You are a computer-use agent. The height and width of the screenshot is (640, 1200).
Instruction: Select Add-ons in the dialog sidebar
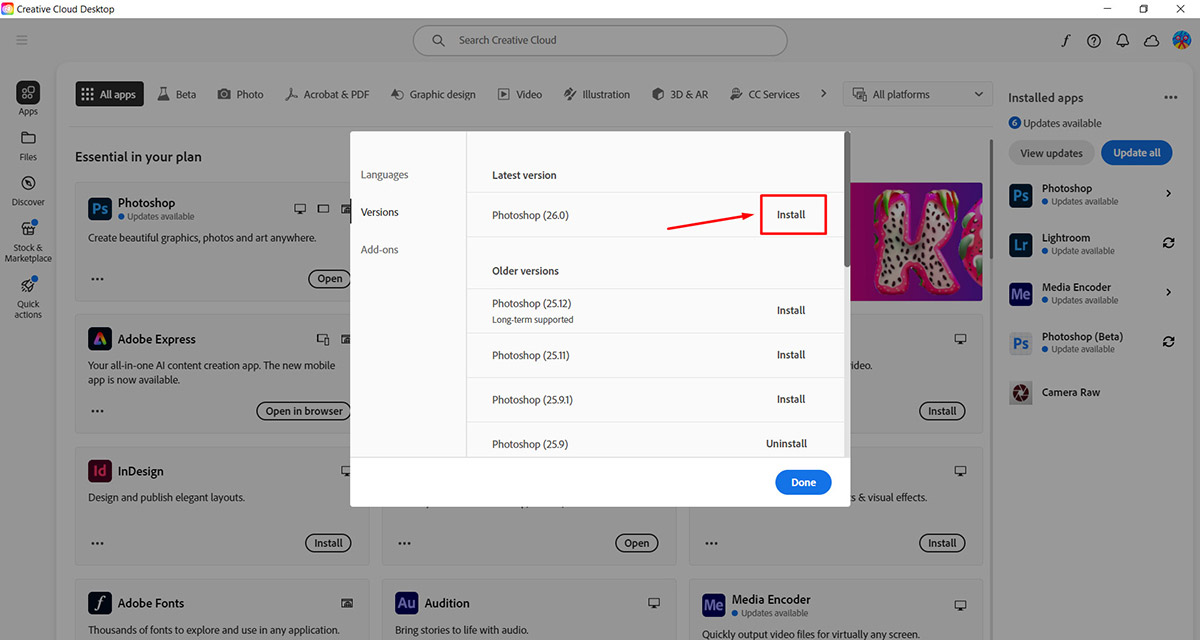[380, 250]
